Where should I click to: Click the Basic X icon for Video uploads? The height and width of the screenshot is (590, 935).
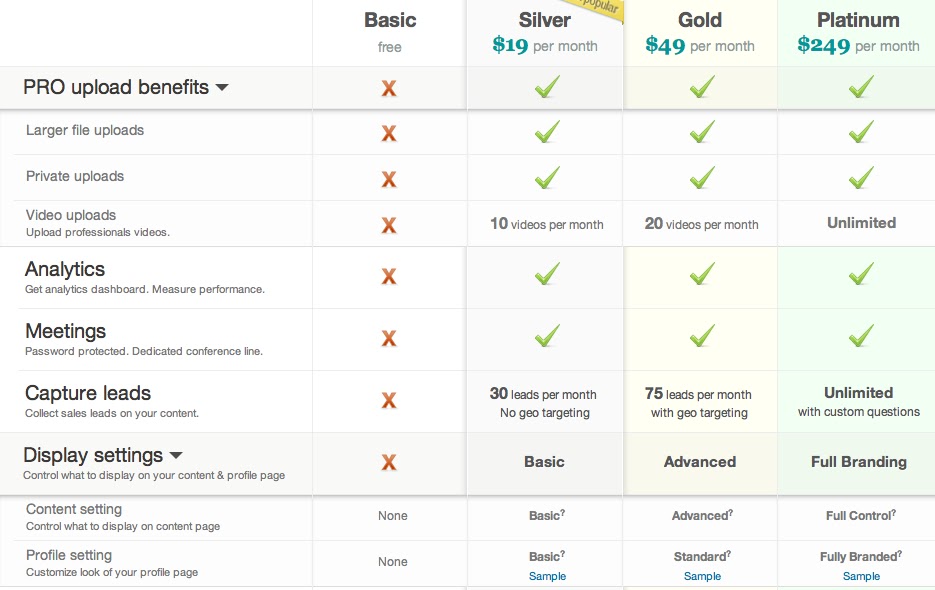389,225
